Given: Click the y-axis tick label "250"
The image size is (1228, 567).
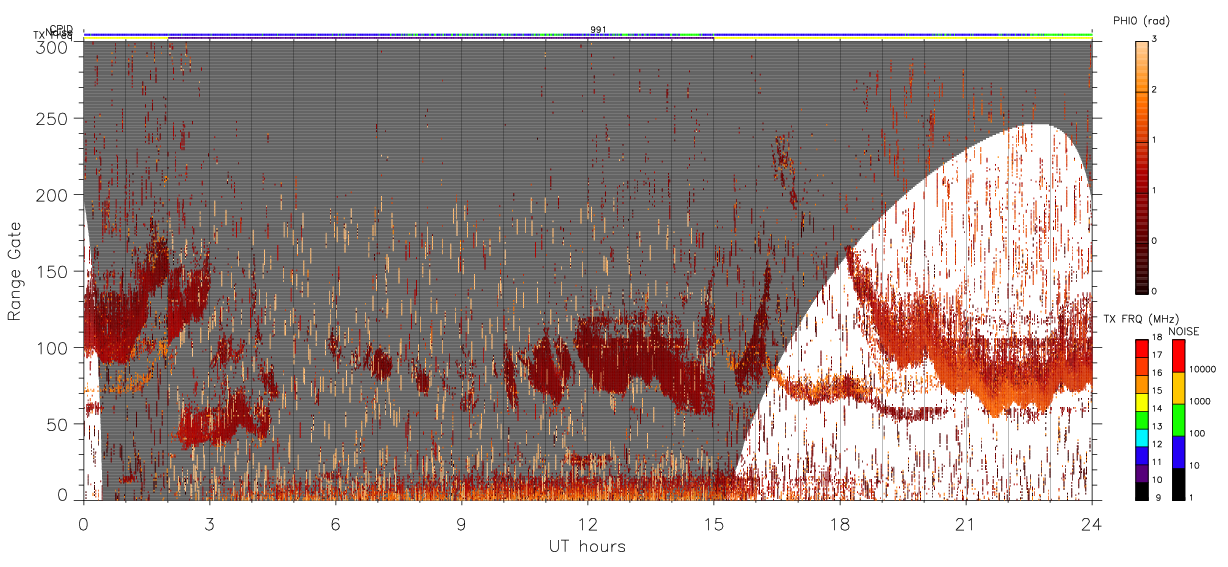Looking at the screenshot, I should [51, 119].
